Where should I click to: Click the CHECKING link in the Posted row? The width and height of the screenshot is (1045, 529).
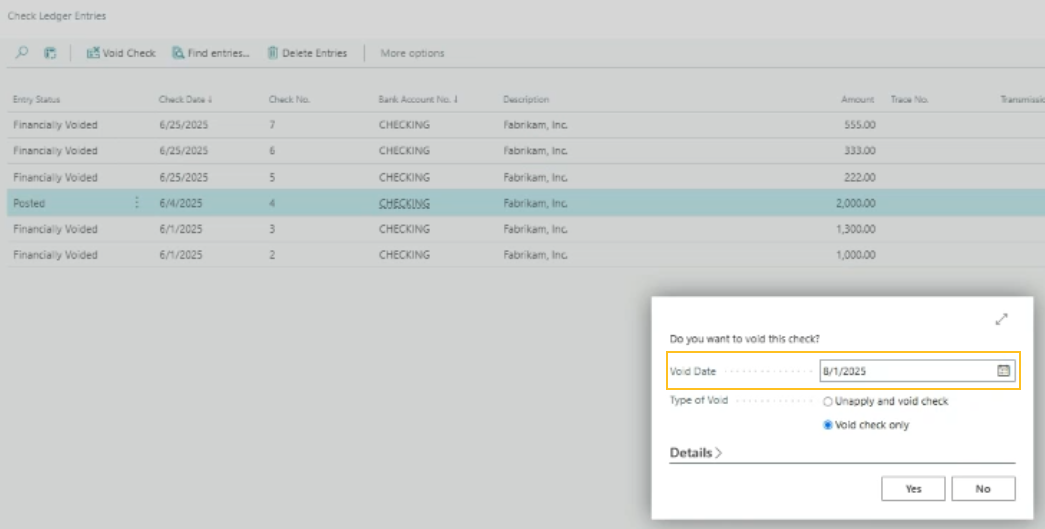tap(404, 203)
